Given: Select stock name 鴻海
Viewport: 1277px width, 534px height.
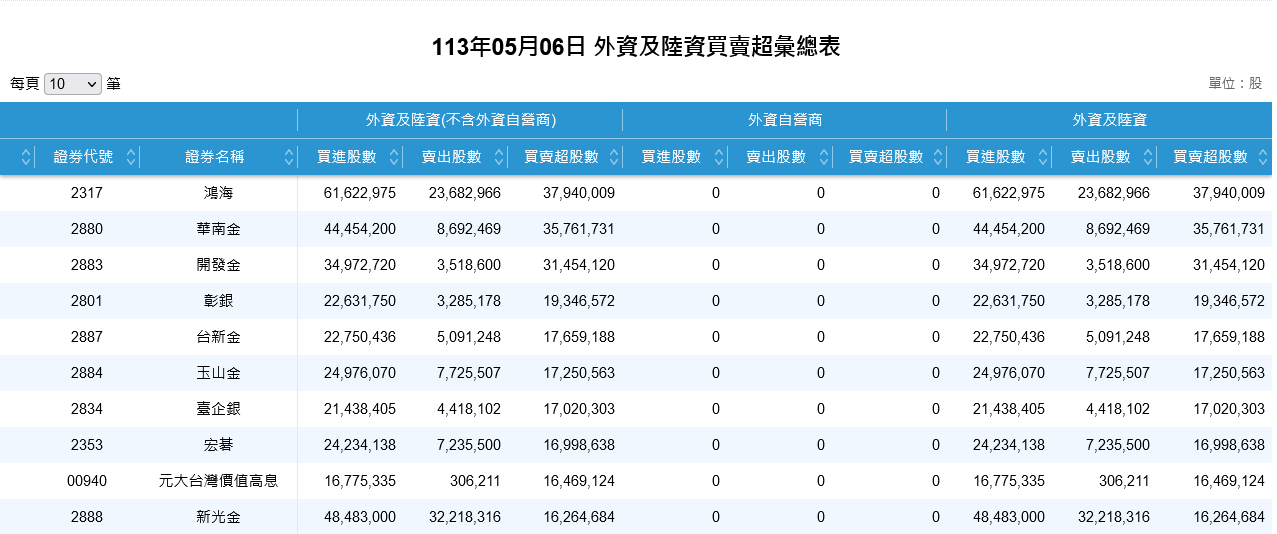Looking at the screenshot, I should (x=218, y=193).
